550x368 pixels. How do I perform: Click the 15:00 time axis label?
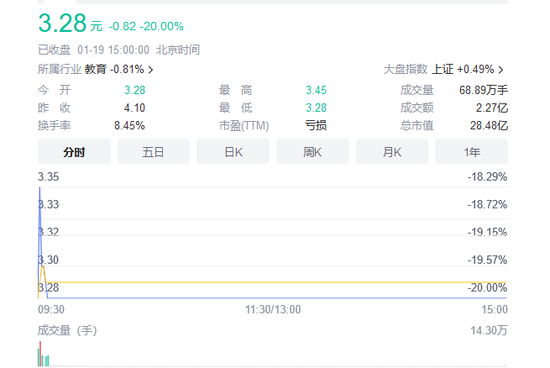494,309
